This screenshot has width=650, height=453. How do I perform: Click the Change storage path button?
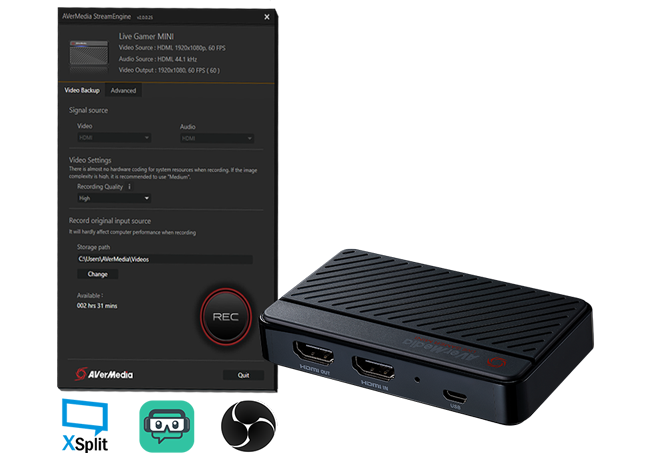click(98, 274)
